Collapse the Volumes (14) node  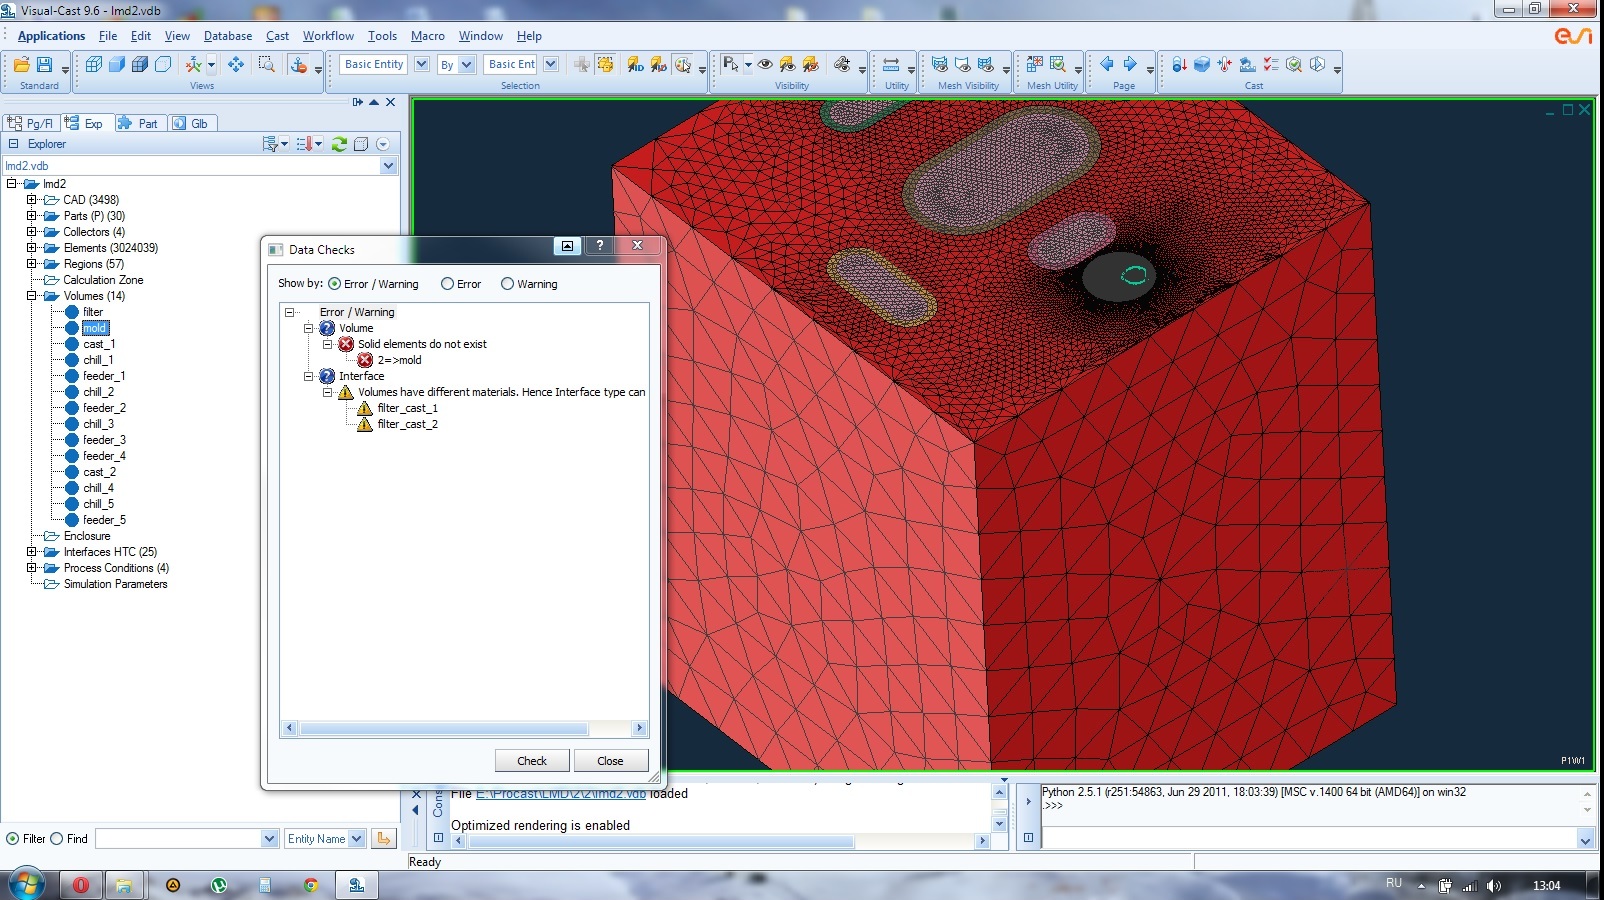click(x=31, y=296)
